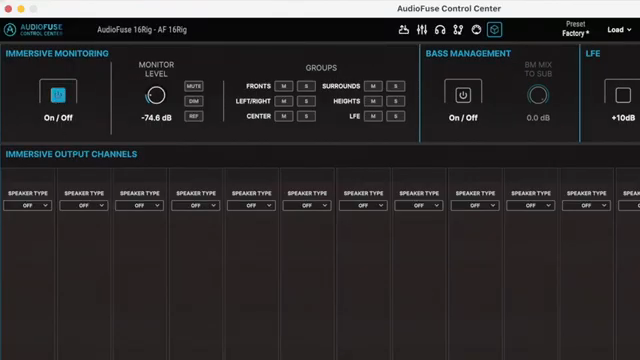Image resolution: width=640 pixels, height=360 pixels.
Task: Click the AudioFuse Control Center window title
Action: [x=449, y=9]
